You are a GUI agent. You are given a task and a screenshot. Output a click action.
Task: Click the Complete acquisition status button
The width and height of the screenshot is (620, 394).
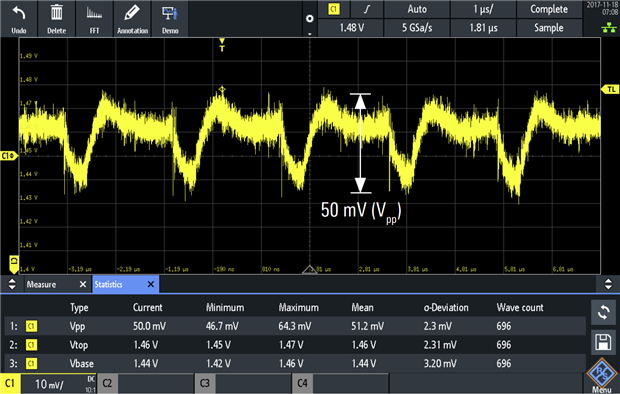[549, 9]
